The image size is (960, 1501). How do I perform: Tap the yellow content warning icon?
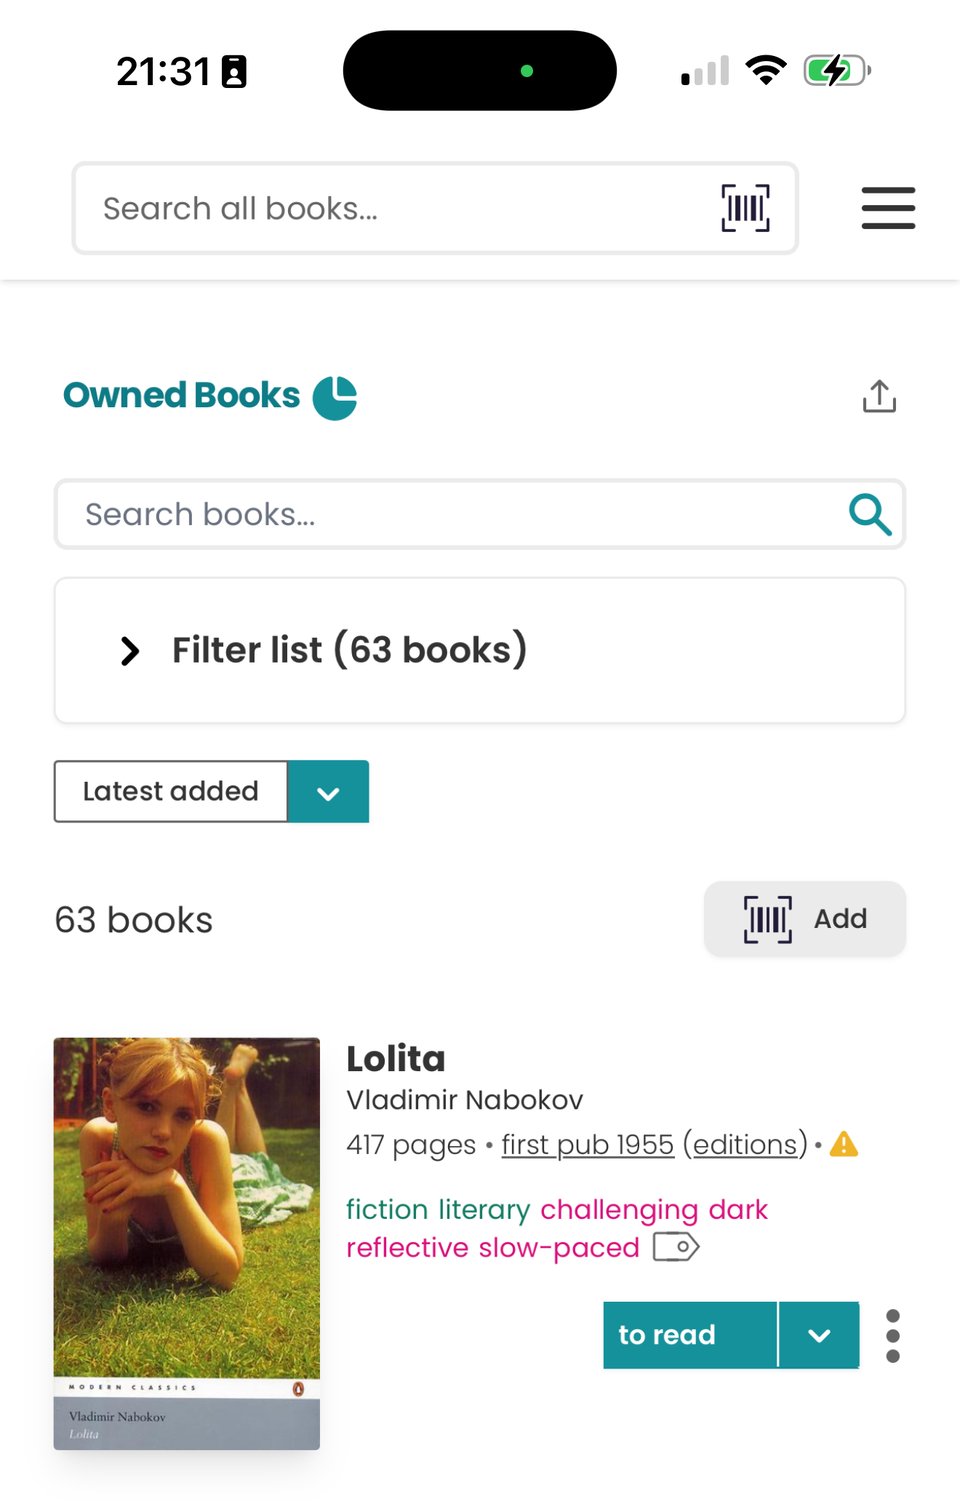pyautogui.click(x=844, y=1144)
